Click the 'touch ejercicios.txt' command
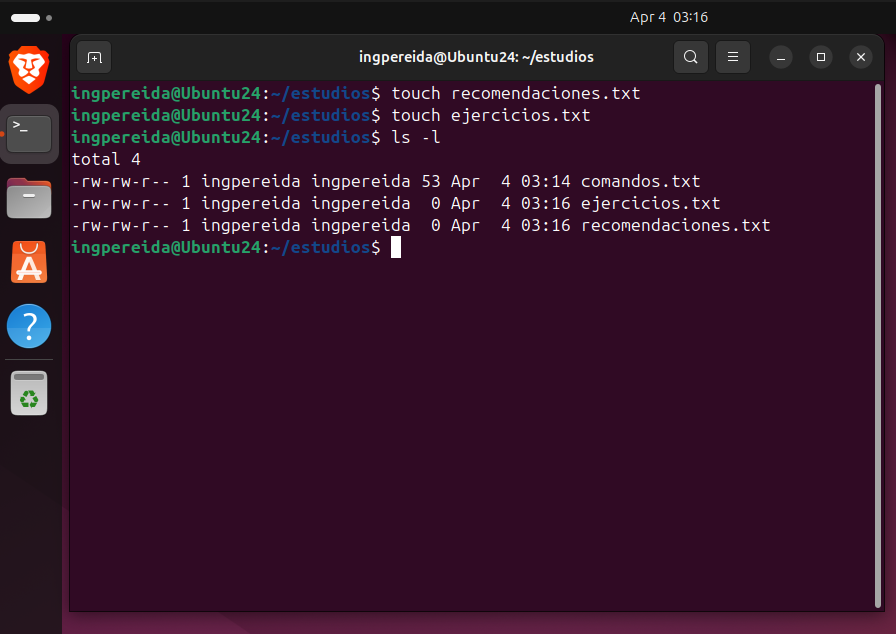Screen dimensions: 896x634 point(491,115)
